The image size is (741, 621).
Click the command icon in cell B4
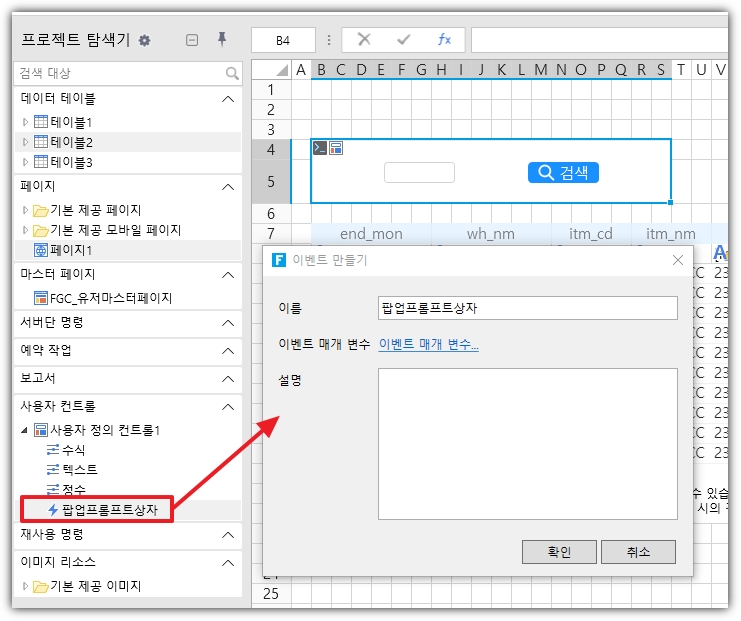[320, 148]
